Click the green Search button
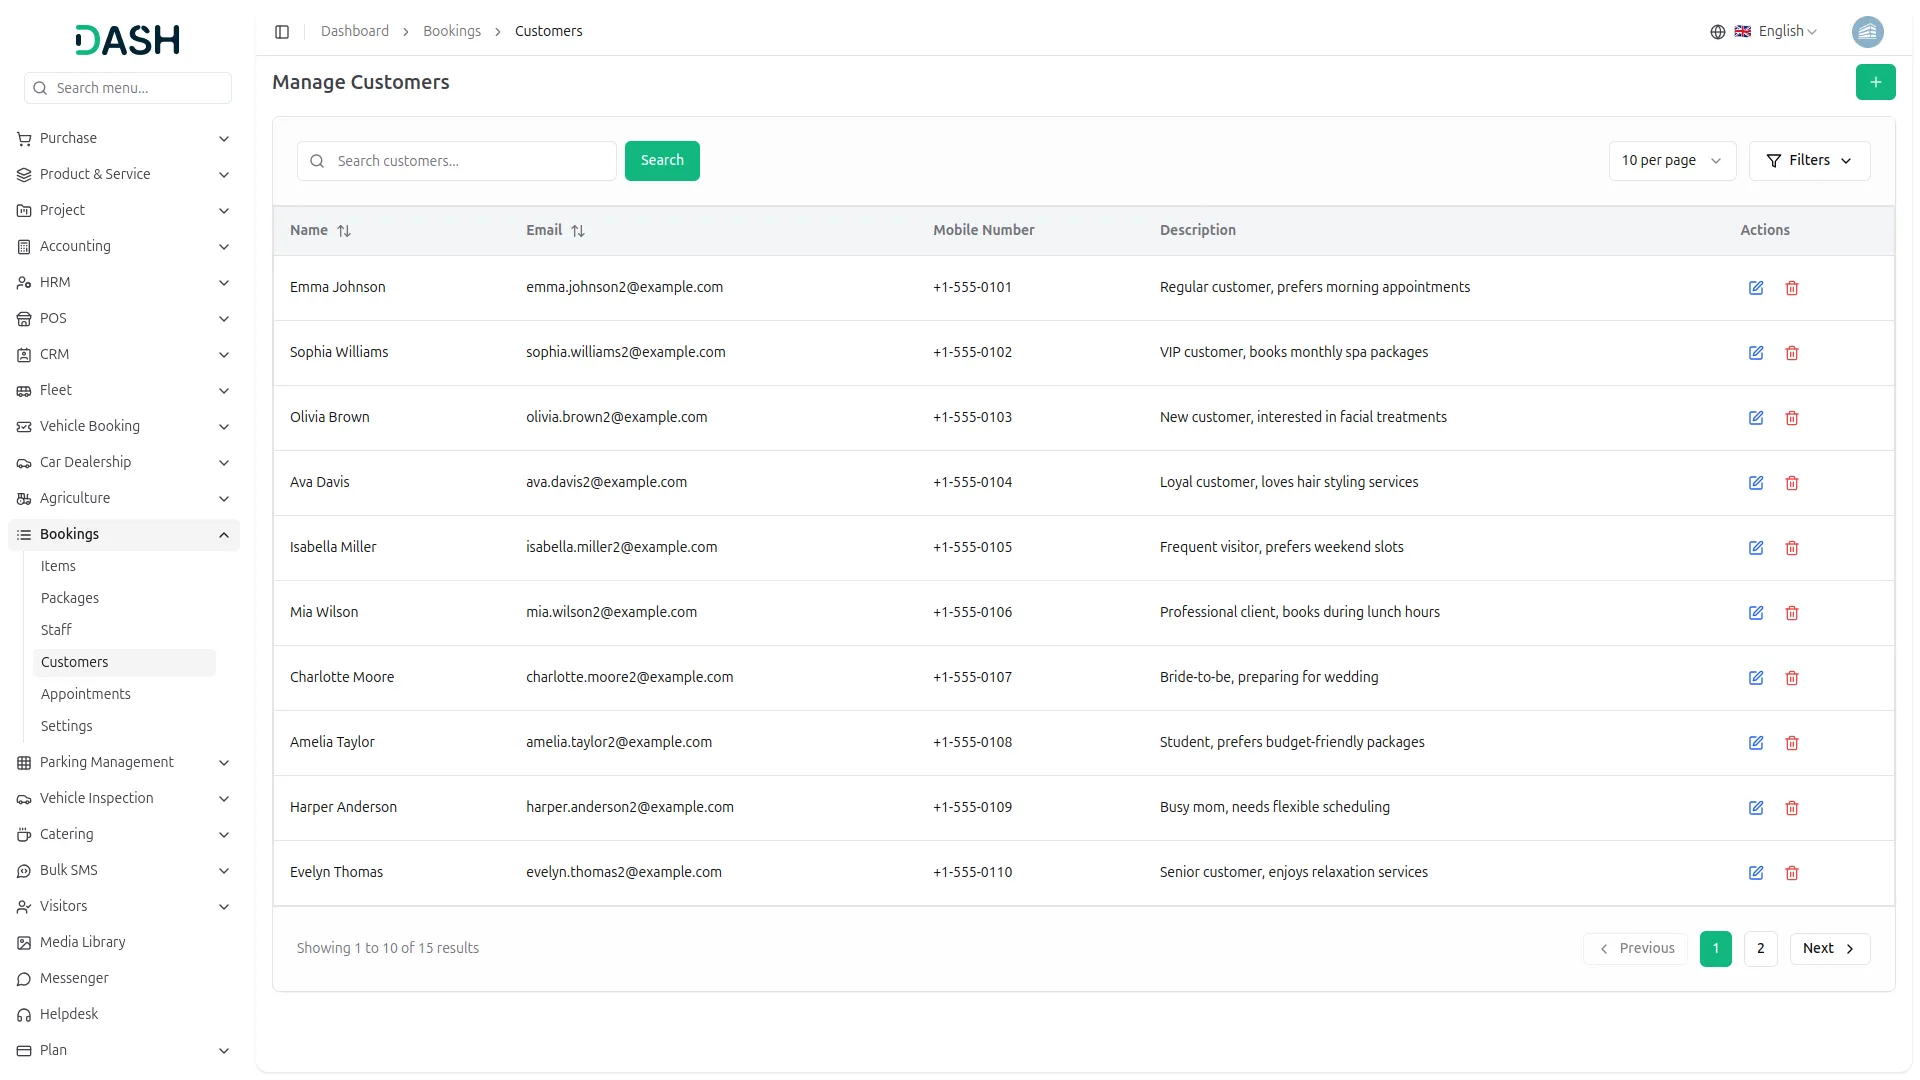Image resolution: width=1920 pixels, height=1080 pixels. click(661, 161)
